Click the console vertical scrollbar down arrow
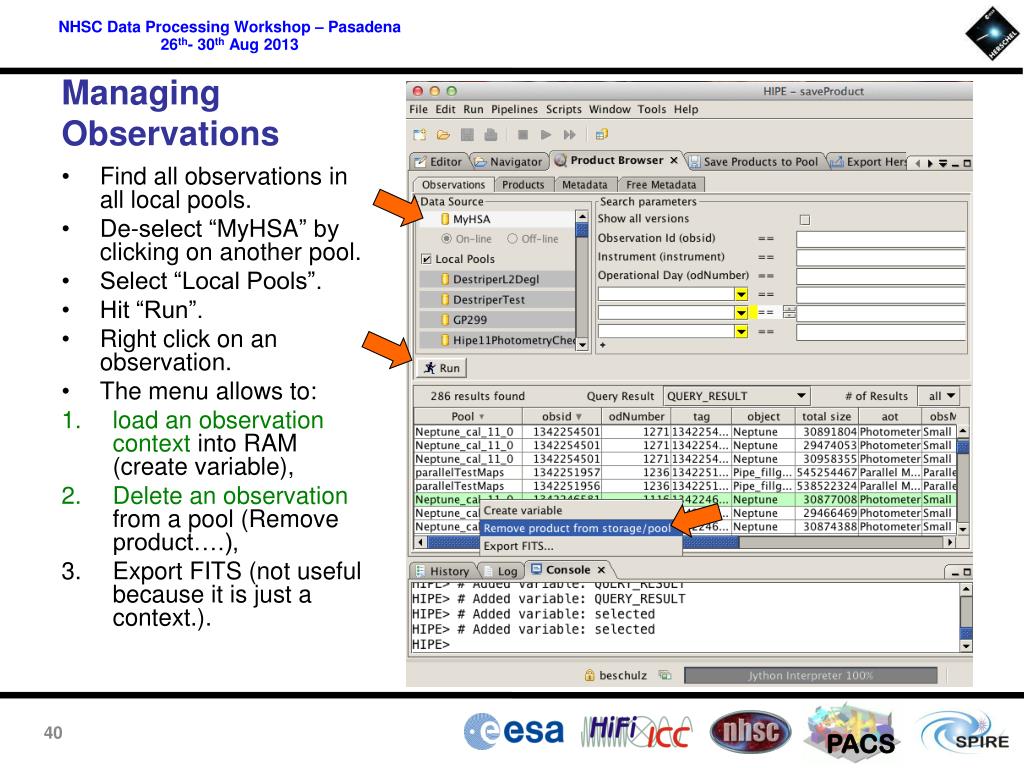This screenshot has width=1024, height=768. point(966,646)
